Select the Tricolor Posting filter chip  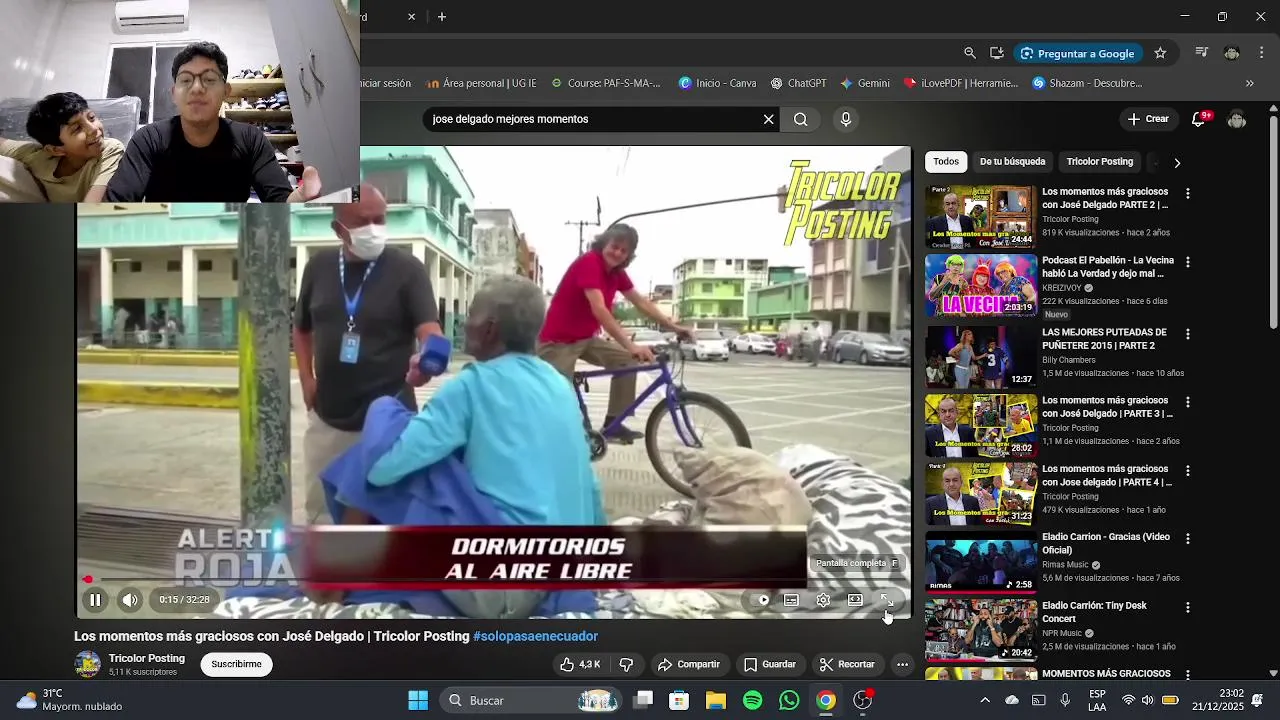(x=1100, y=162)
